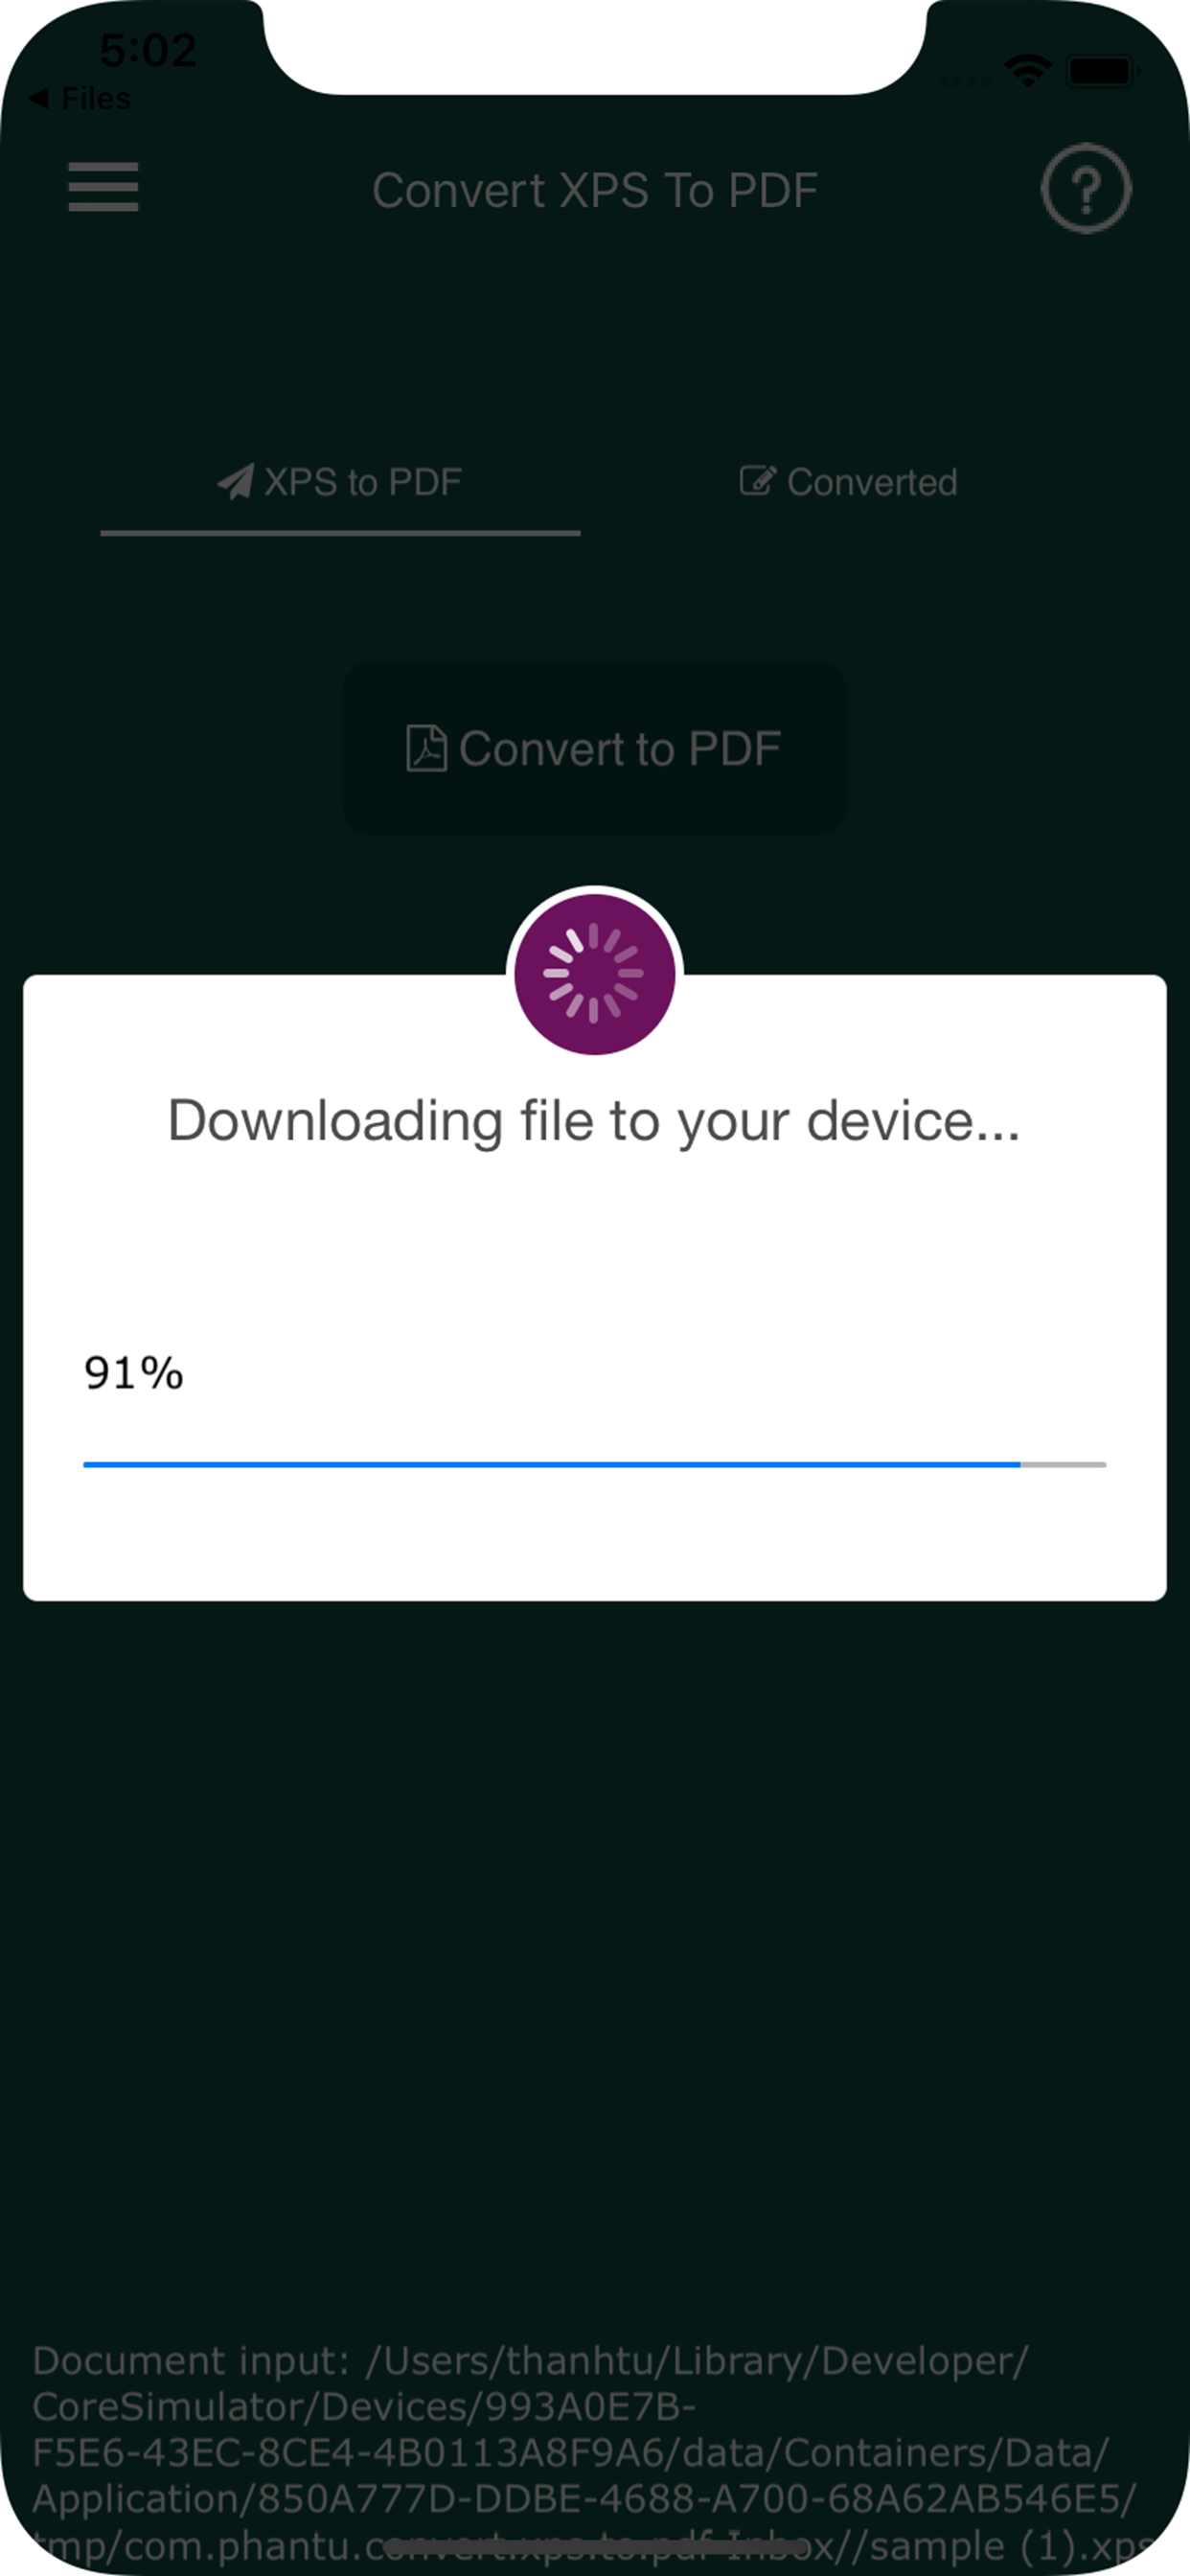Tap the Files back arrow
Viewport: 1190px width, 2576px height.
click(39, 98)
